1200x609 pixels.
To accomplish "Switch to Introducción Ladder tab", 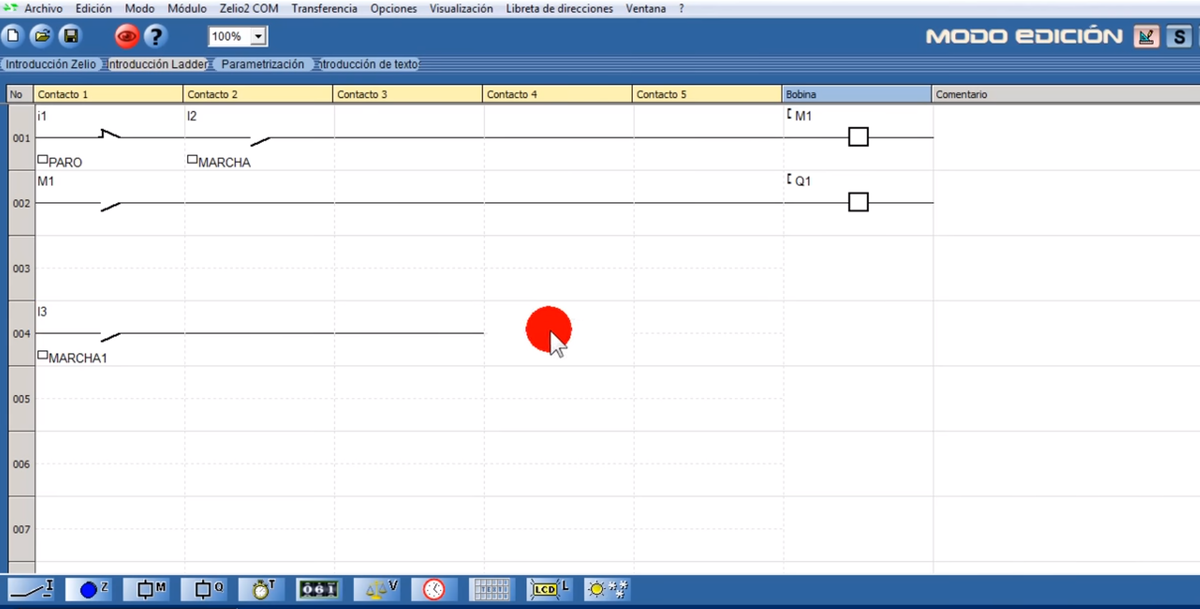I will (x=157, y=64).
